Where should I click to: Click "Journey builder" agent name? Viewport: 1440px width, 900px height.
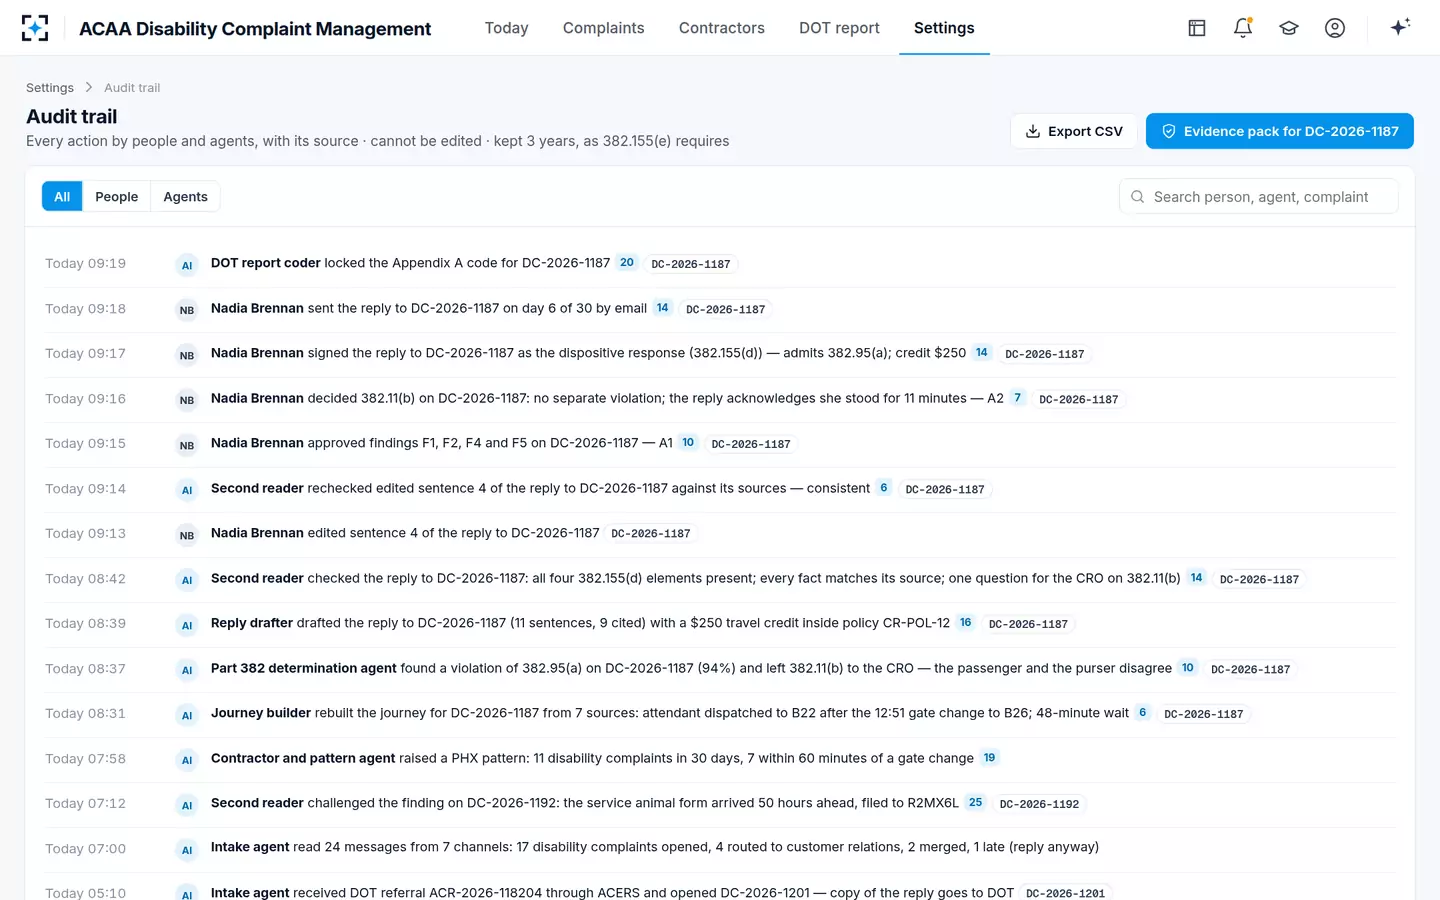click(x=261, y=713)
